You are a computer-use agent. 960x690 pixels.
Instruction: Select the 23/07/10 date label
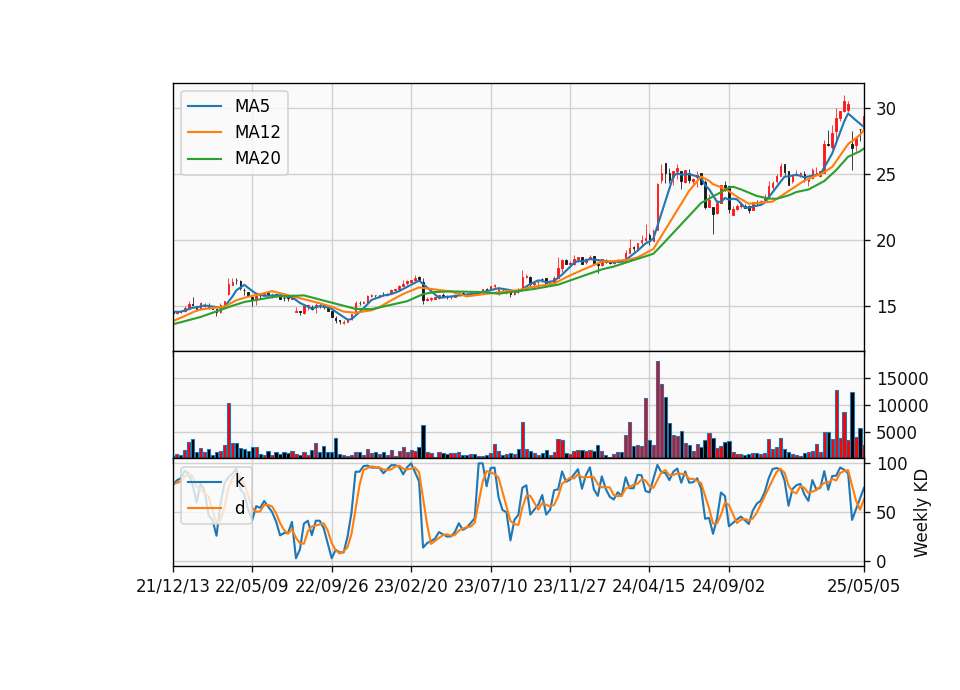point(490,586)
